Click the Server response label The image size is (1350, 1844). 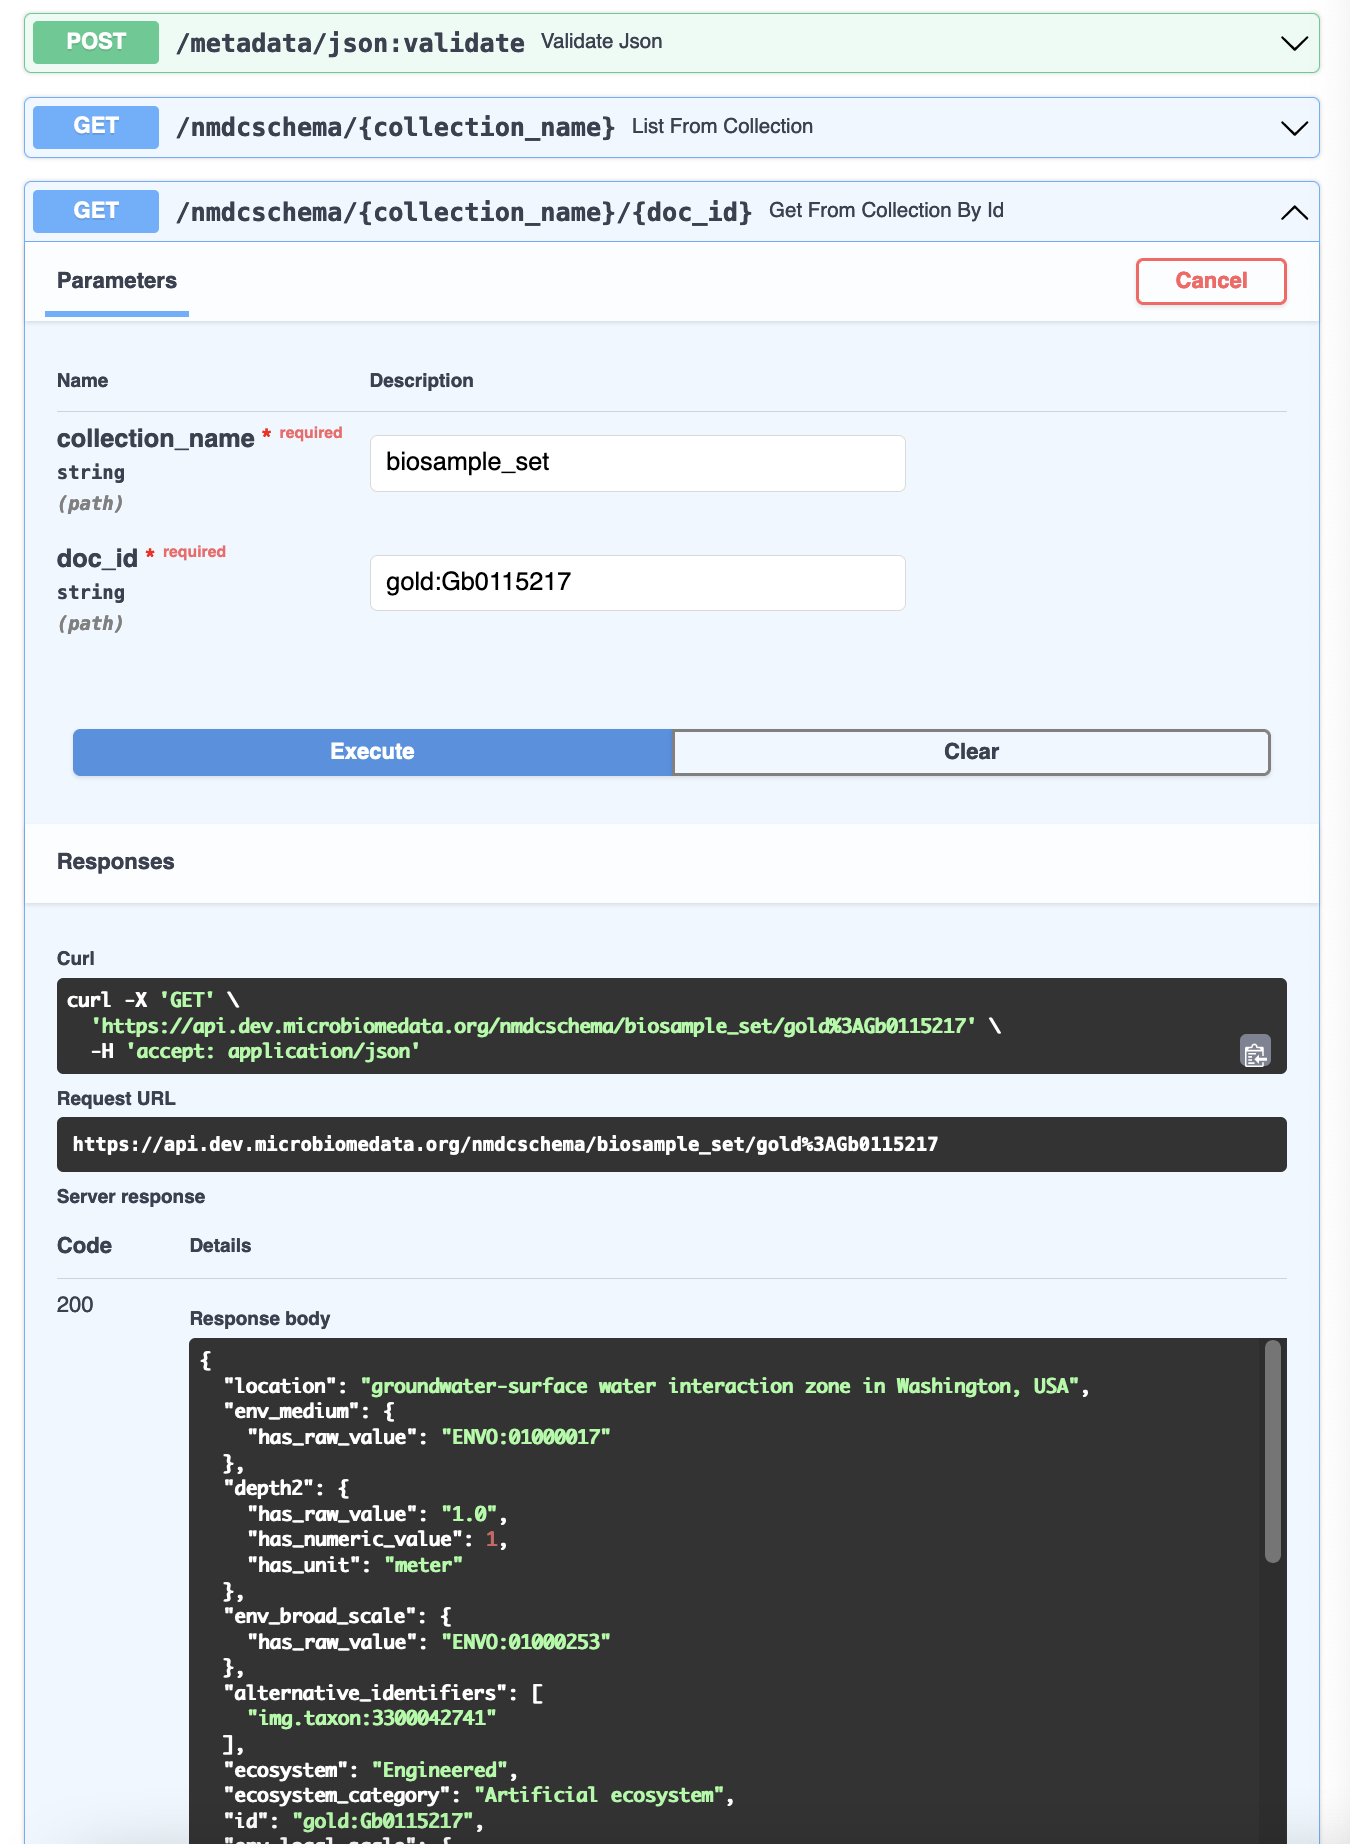[x=131, y=1197]
